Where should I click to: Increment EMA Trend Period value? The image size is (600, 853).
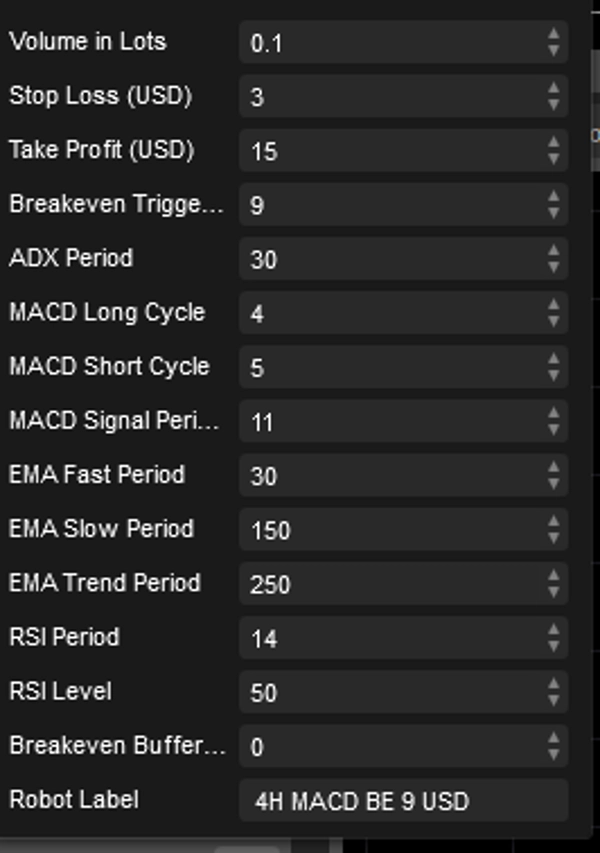(x=556, y=577)
